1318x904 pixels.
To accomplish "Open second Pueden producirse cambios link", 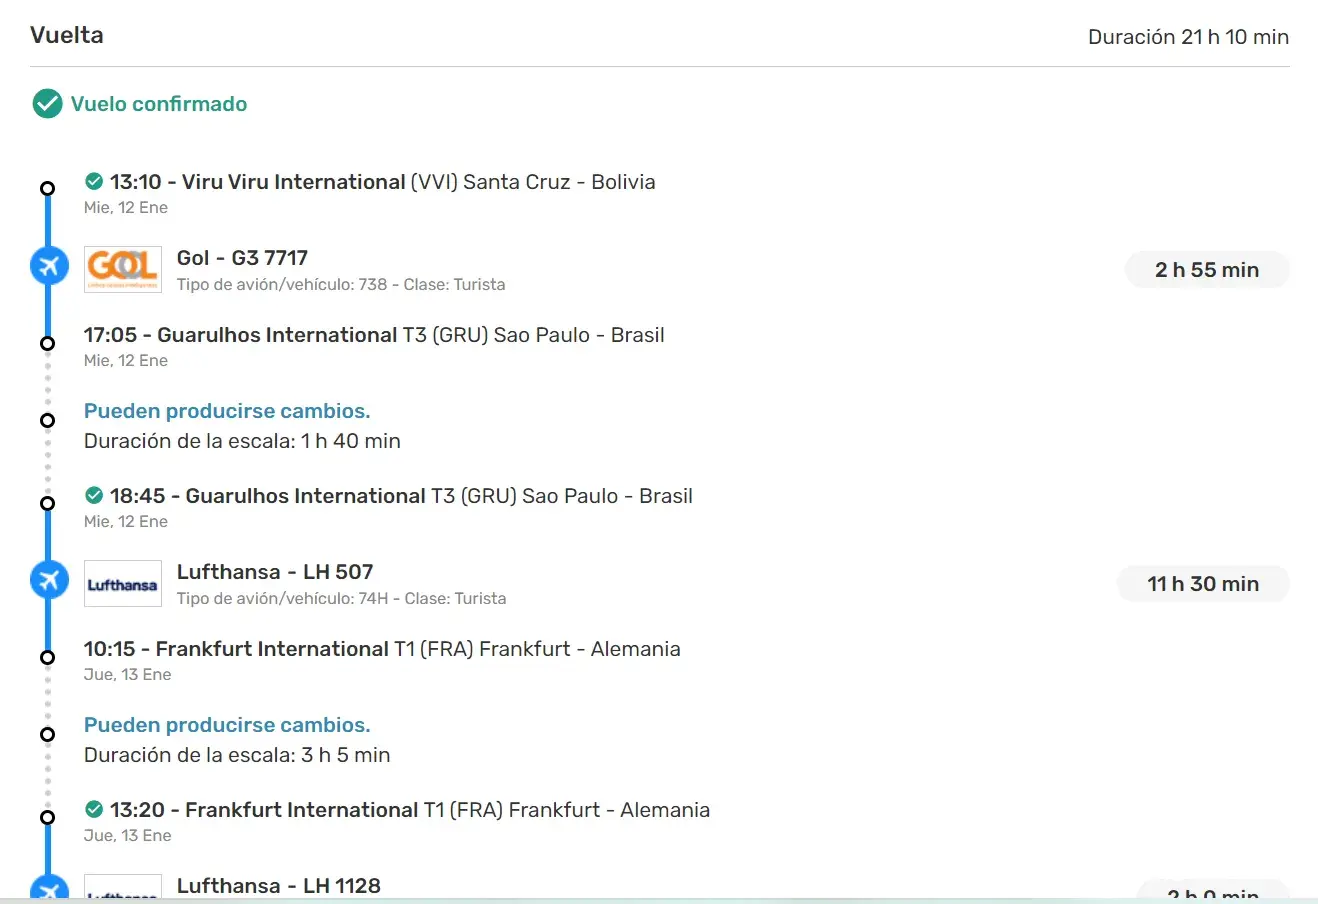I will pyautogui.click(x=227, y=725).
